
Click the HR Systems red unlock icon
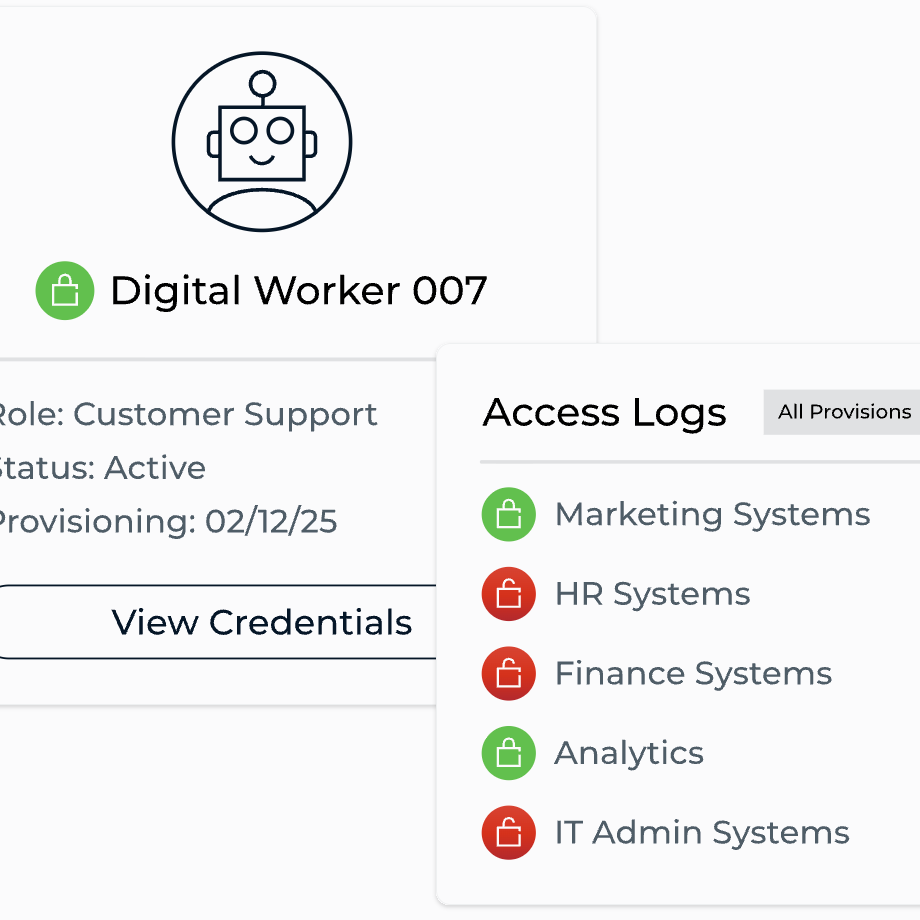point(509,594)
